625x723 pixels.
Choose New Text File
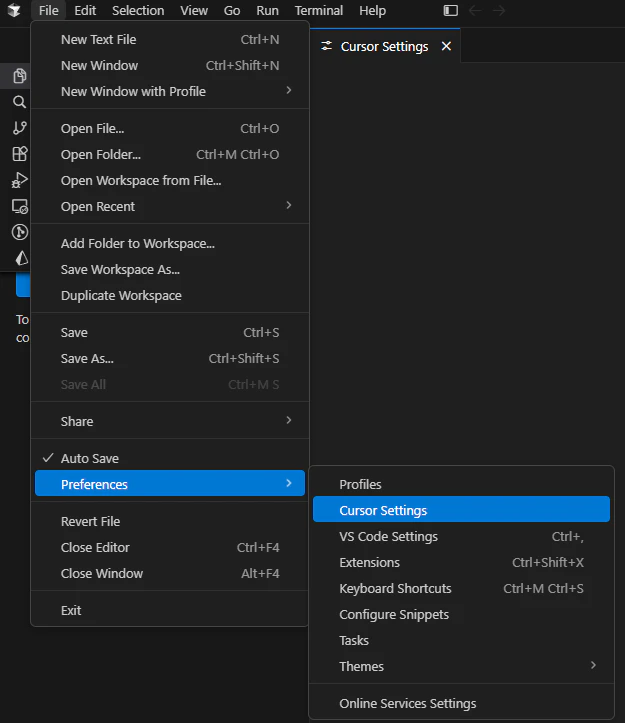(170, 39)
